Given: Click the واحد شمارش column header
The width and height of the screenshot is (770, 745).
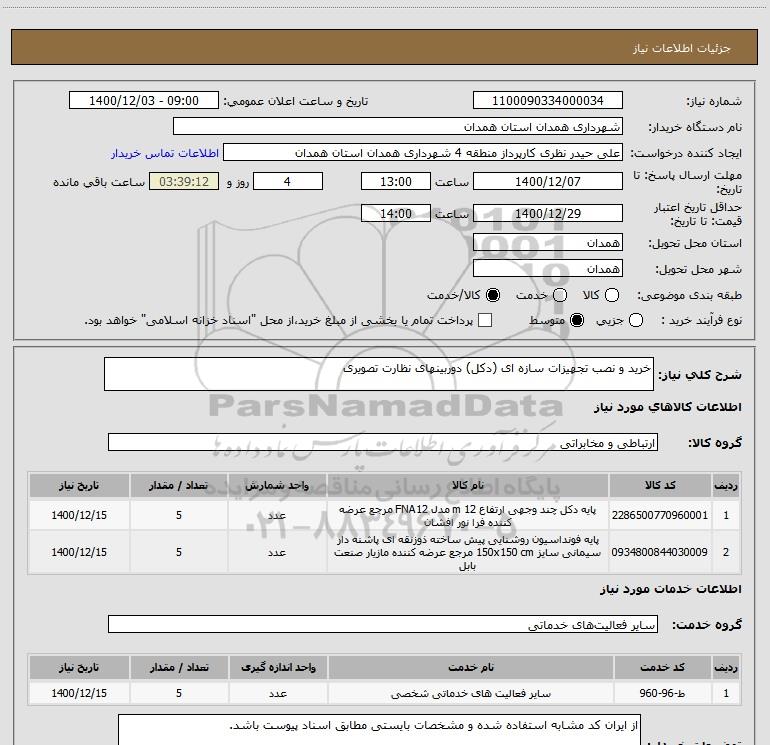Looking at the screenshot, I should click(277, 485).
